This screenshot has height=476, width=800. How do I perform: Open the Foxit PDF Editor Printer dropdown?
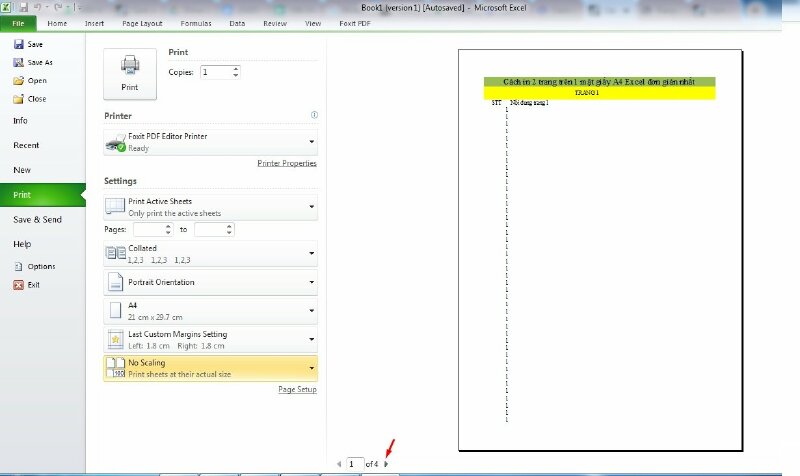210,142
